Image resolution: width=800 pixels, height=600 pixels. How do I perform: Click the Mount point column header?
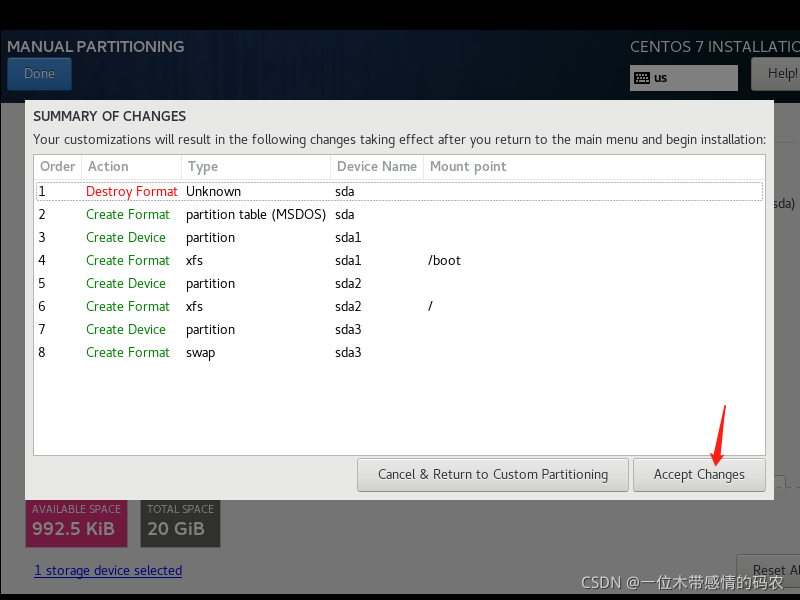click(x=468, y=167)
